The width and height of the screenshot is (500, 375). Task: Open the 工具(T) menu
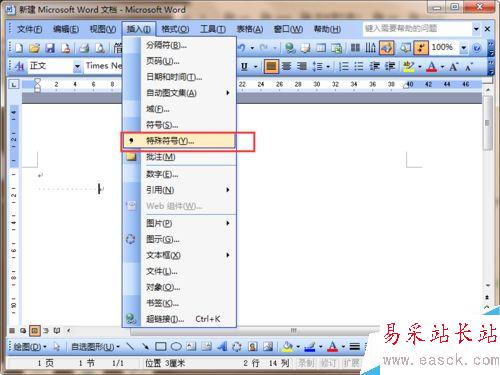(213, 29)
